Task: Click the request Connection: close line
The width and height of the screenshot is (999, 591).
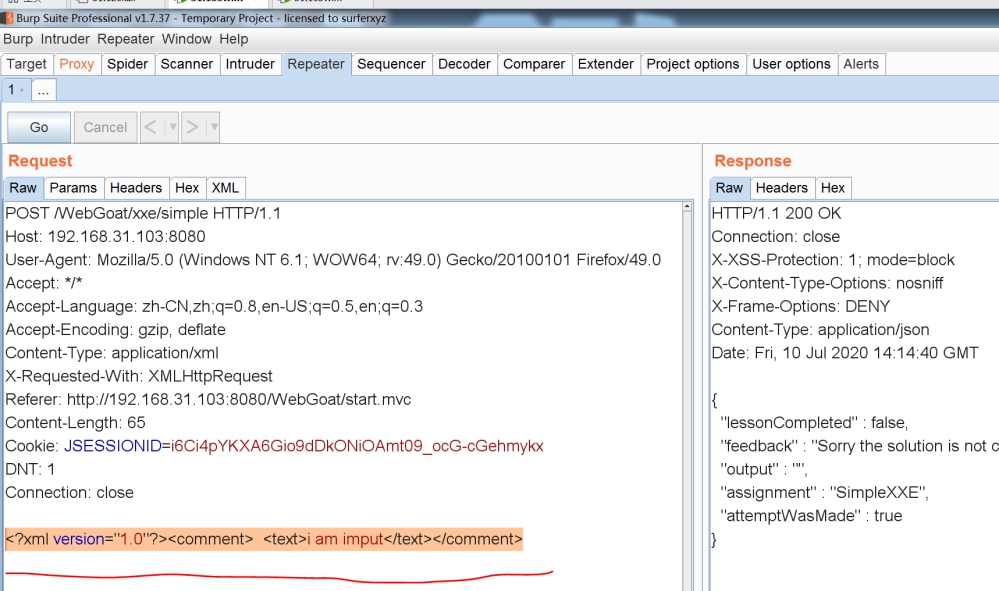Action: [69, 493]
